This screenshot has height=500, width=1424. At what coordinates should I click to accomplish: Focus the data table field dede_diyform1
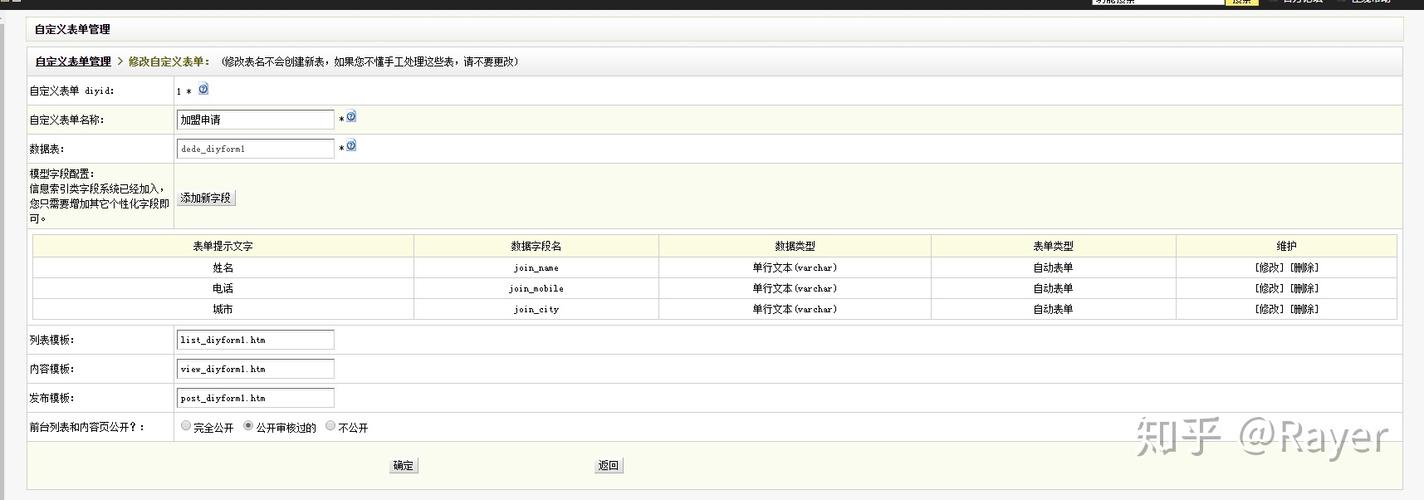click(x=255, y=149)
